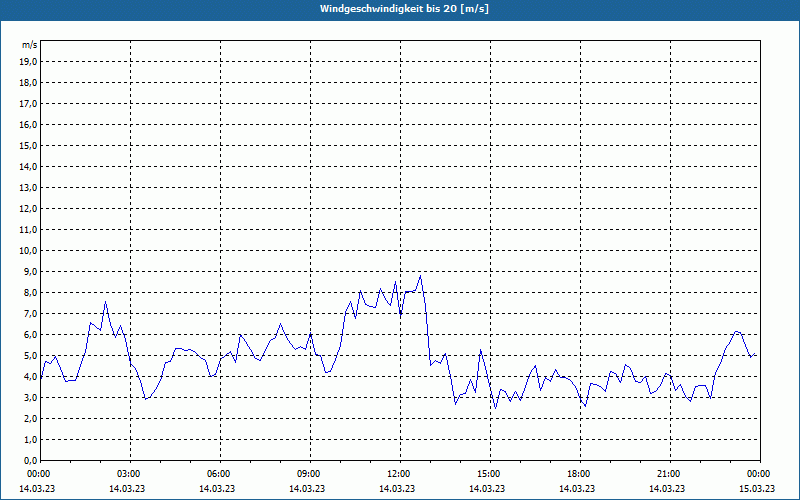Click the 8,0 y-axis value
The height and width of the screenshot is (500, 800).
tap(31, 292)
